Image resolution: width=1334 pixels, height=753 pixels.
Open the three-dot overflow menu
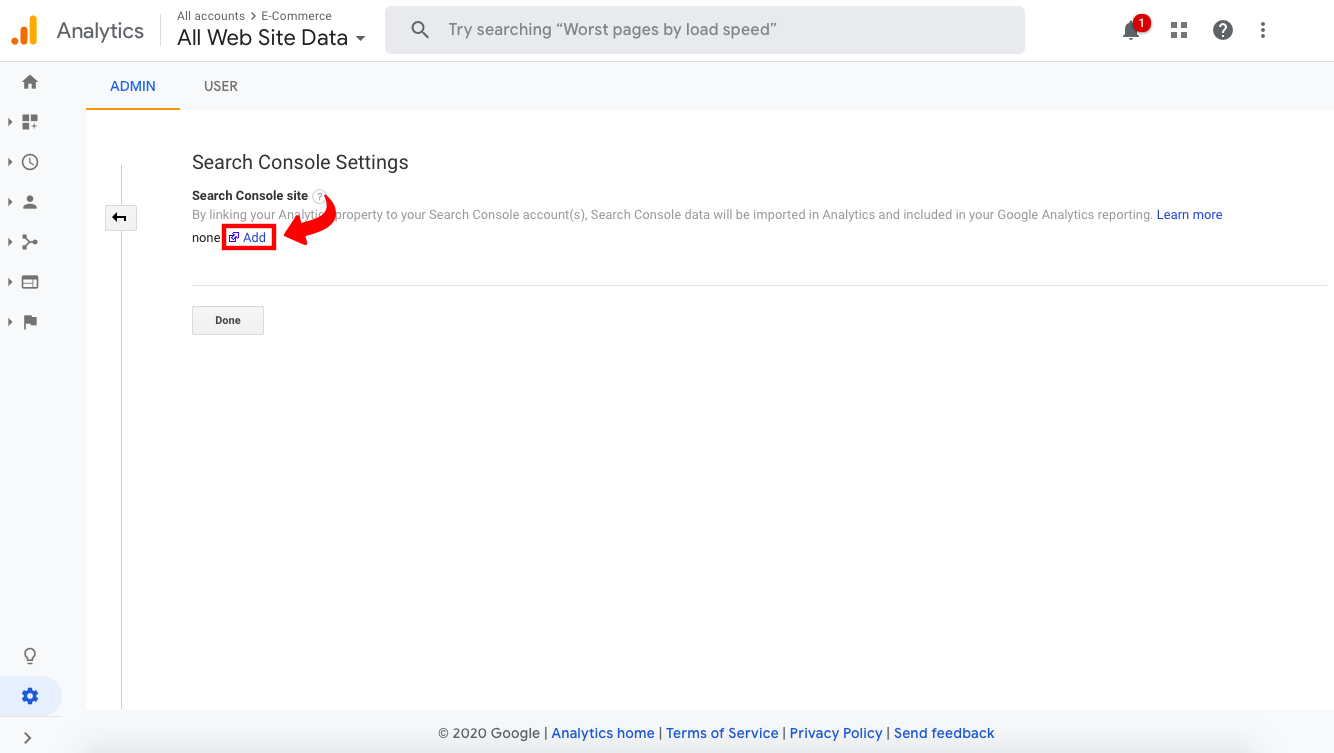click(x=1263, y=30)
